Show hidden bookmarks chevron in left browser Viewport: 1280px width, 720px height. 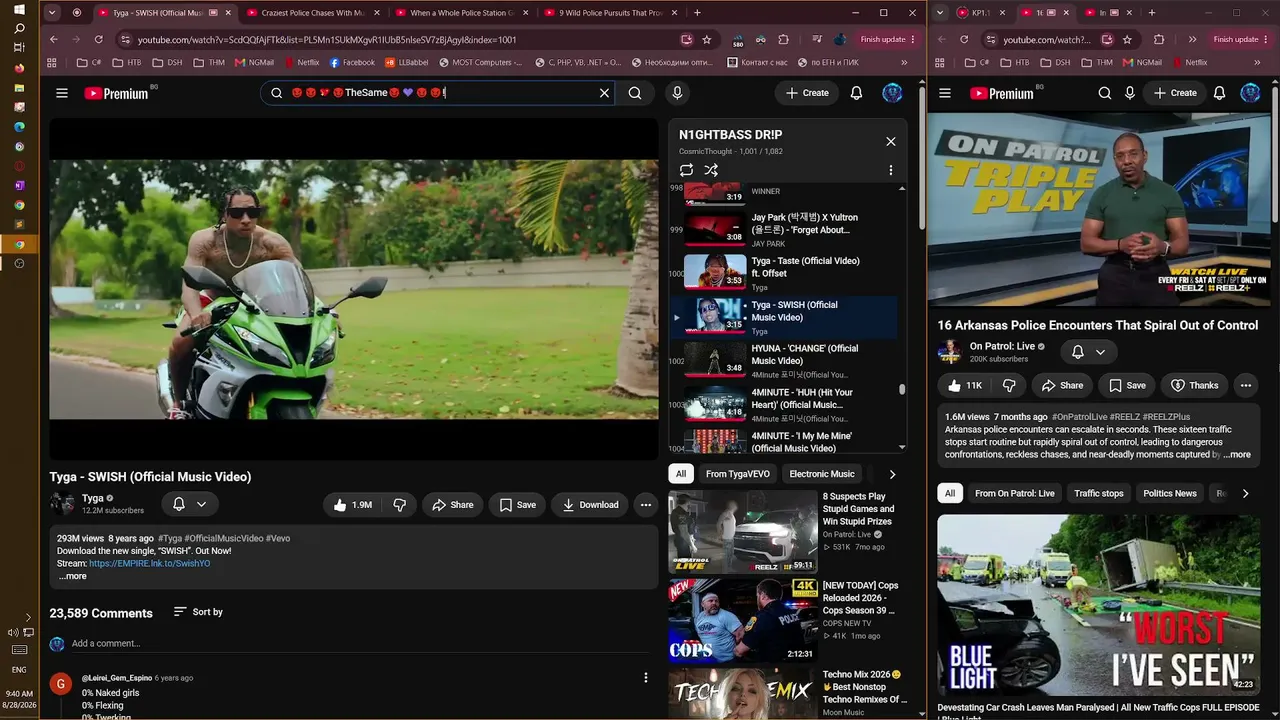click(x=904, y=62)
